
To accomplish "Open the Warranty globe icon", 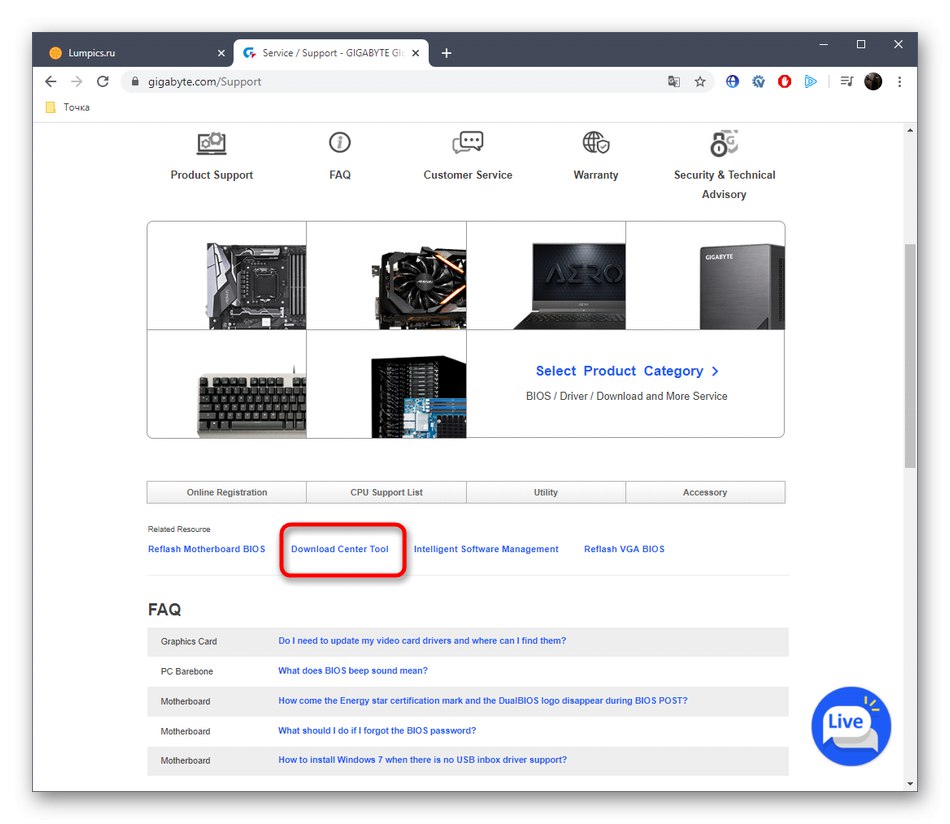I will pyautogui.click(x=596, y=142).
